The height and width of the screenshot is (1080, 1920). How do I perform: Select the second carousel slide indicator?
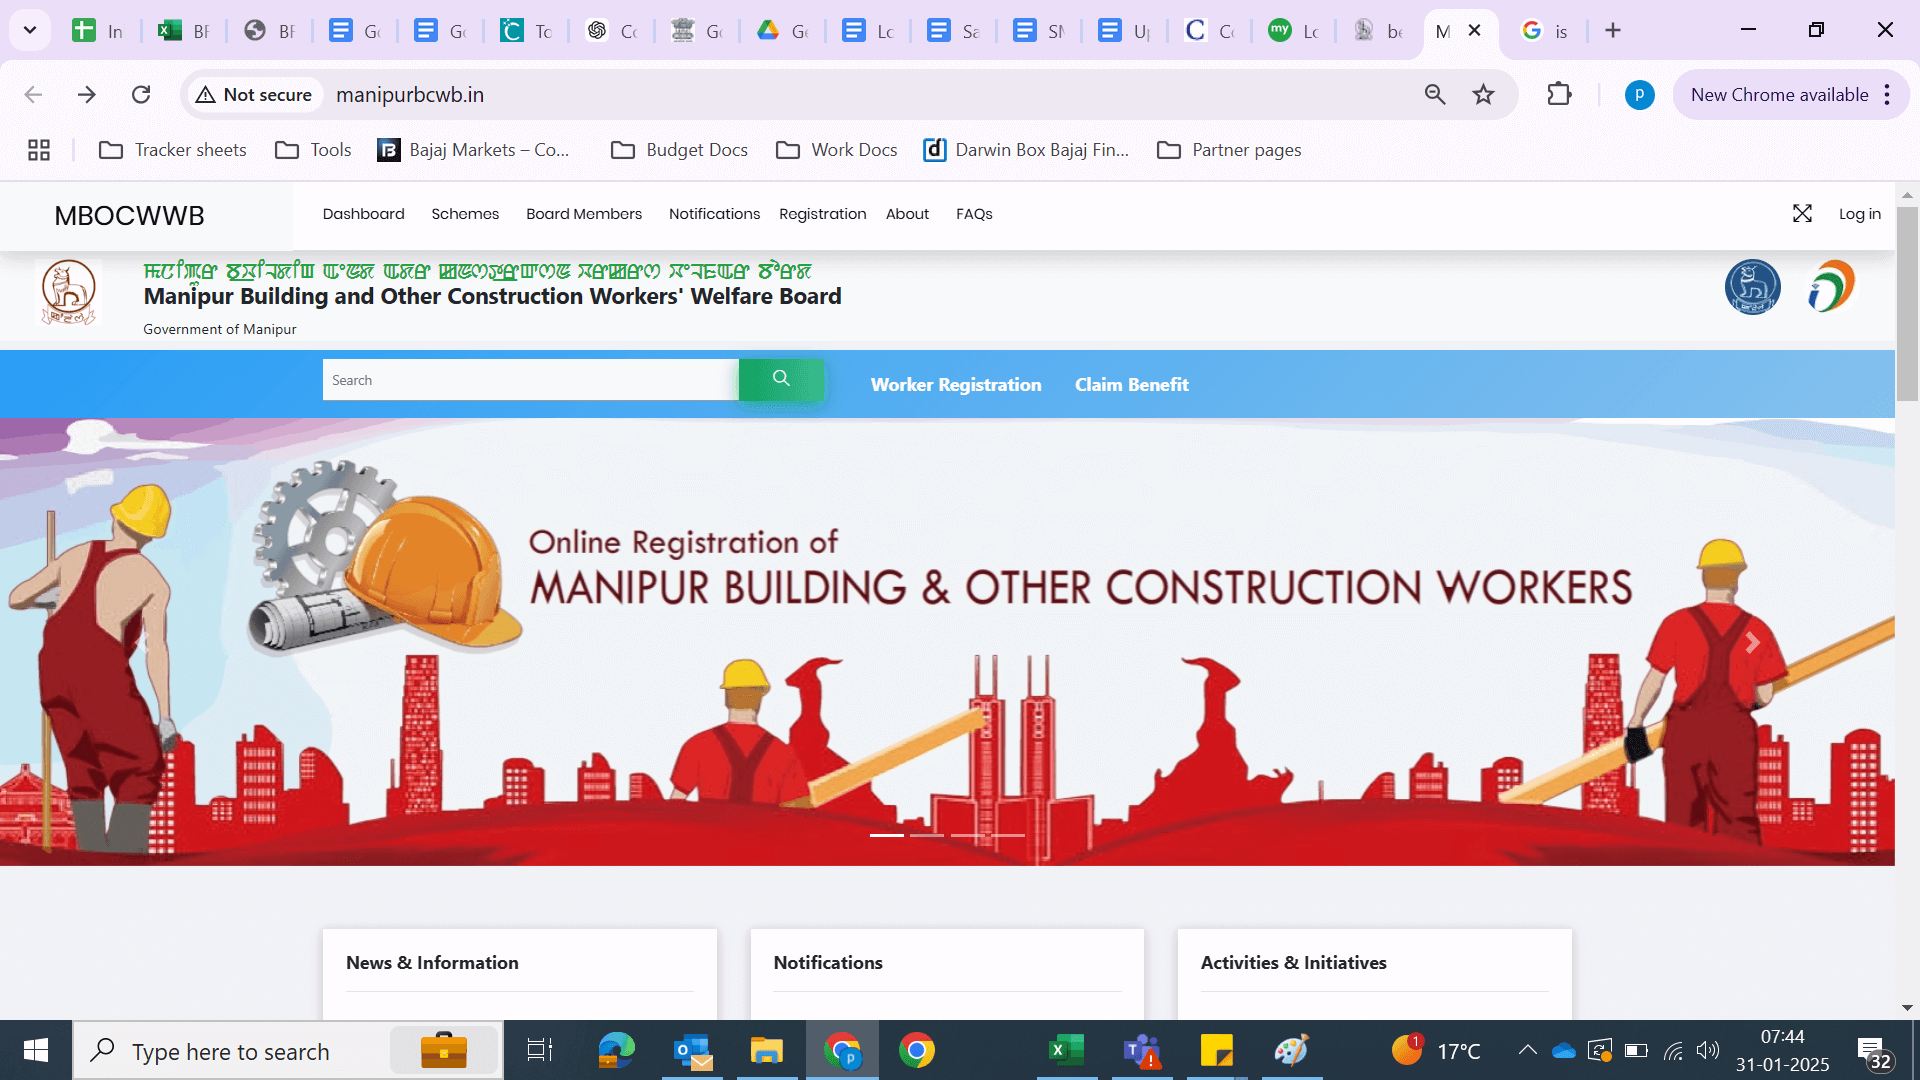click(927, 835)
